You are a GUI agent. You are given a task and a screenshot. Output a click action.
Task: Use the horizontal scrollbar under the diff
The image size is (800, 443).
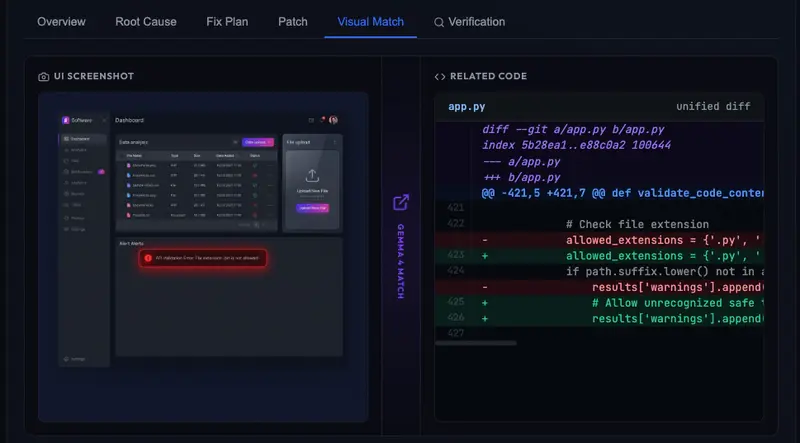476,343
